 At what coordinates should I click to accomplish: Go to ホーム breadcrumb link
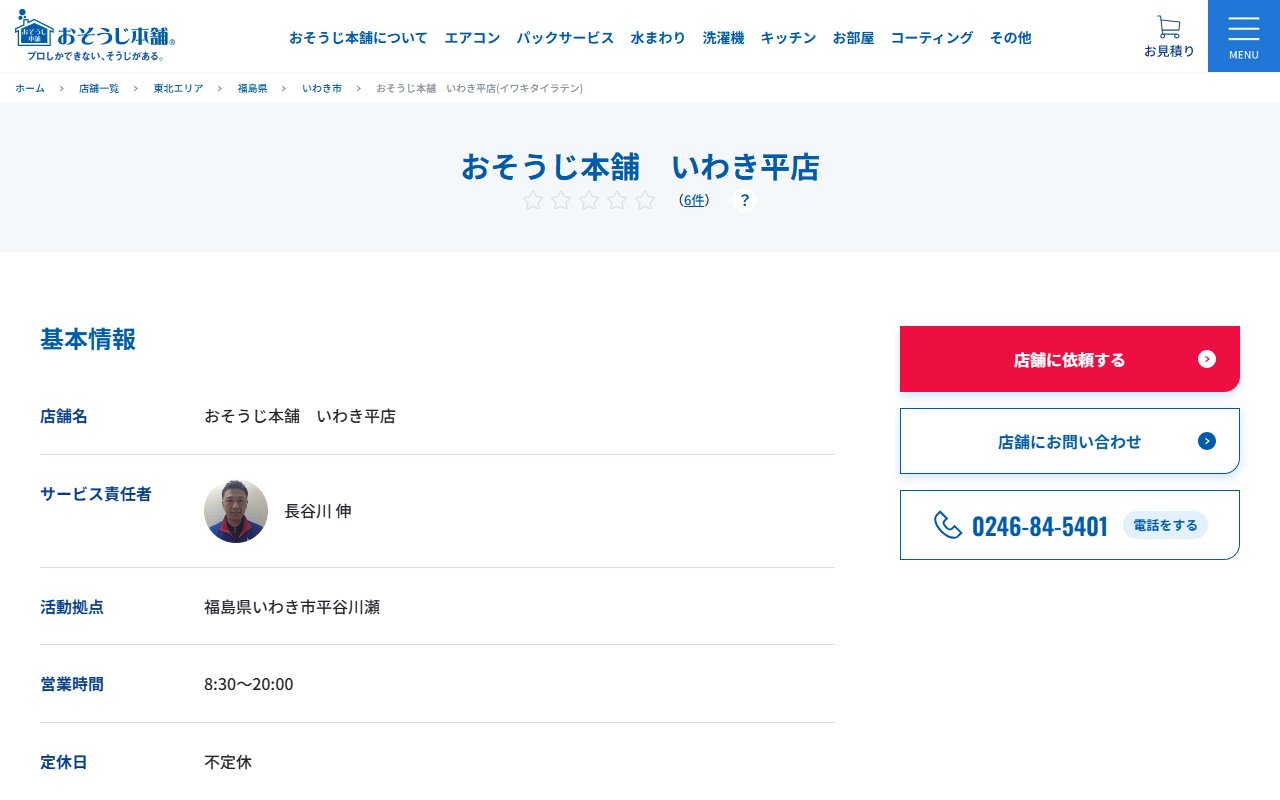pos(30,88)
